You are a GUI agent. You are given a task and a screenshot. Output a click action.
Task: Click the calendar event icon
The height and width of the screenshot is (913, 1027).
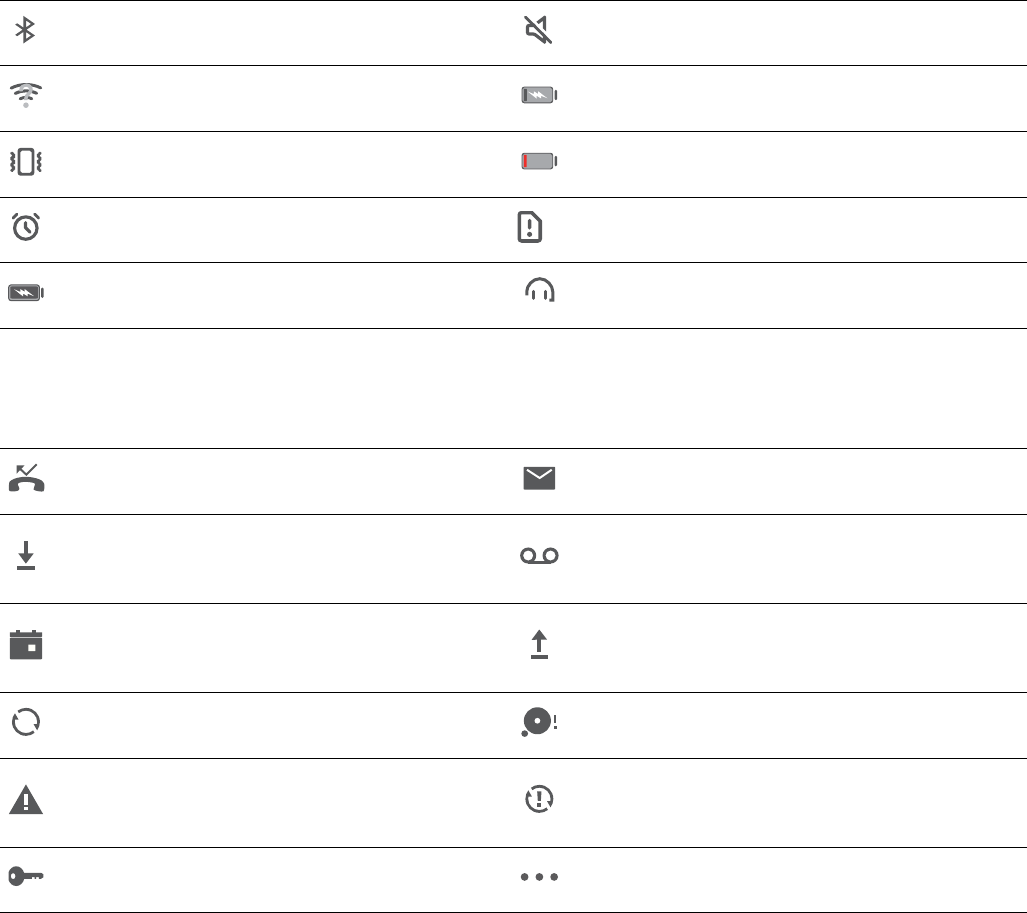point(26,644)
